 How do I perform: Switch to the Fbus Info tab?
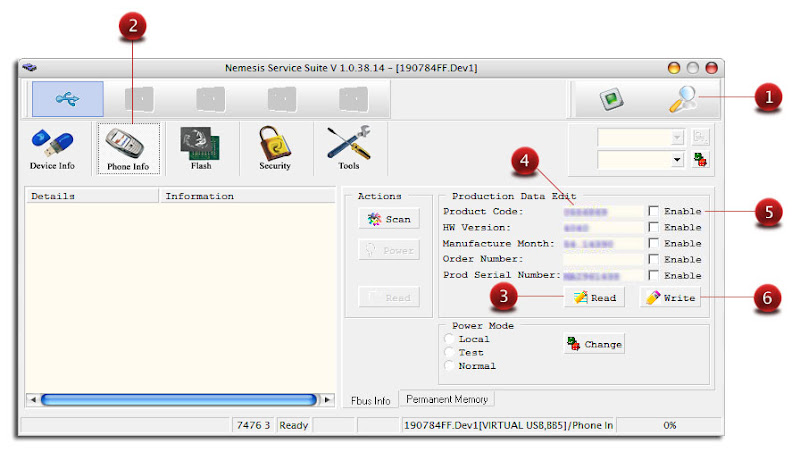(x=370, y=400)
